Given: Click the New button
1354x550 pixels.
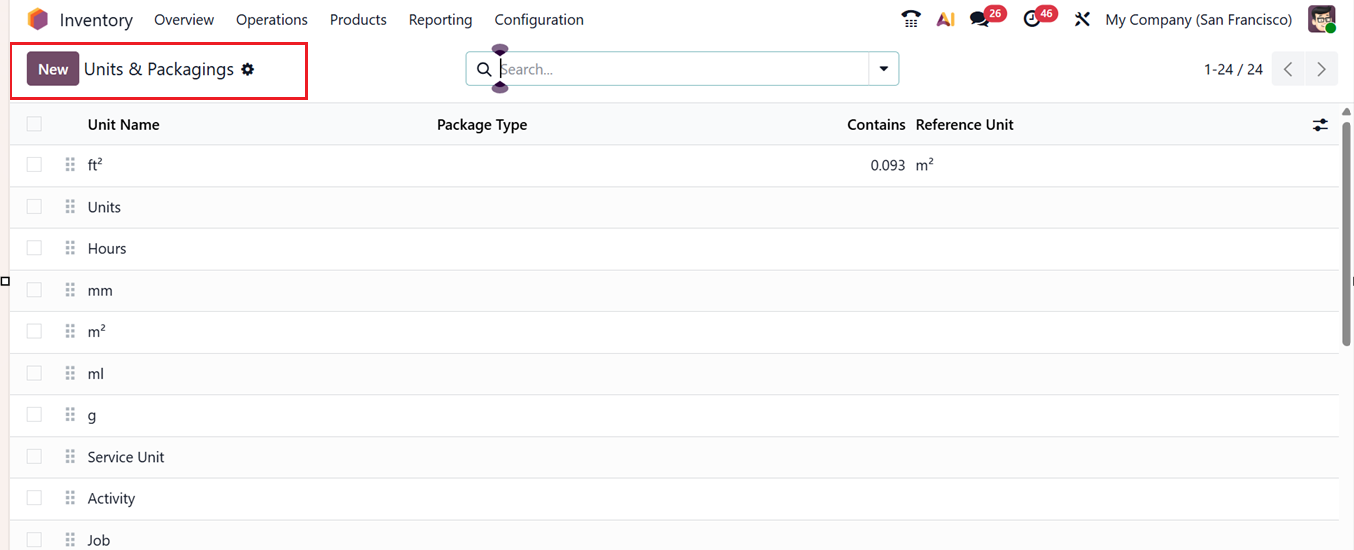Looking at the screenshot, I should [53, 69].
